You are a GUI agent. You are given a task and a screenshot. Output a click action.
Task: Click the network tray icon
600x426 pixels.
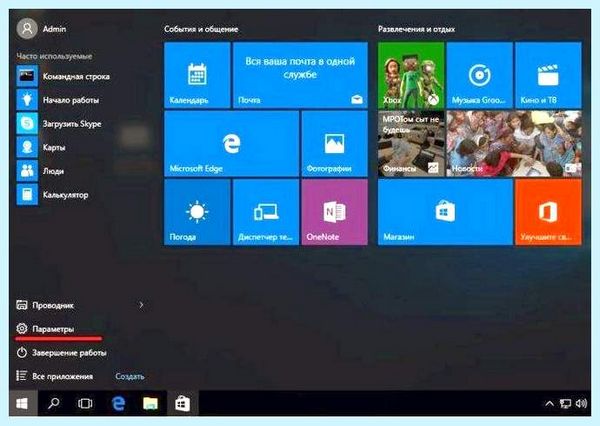pyautogui.click(x=565, y=403)
